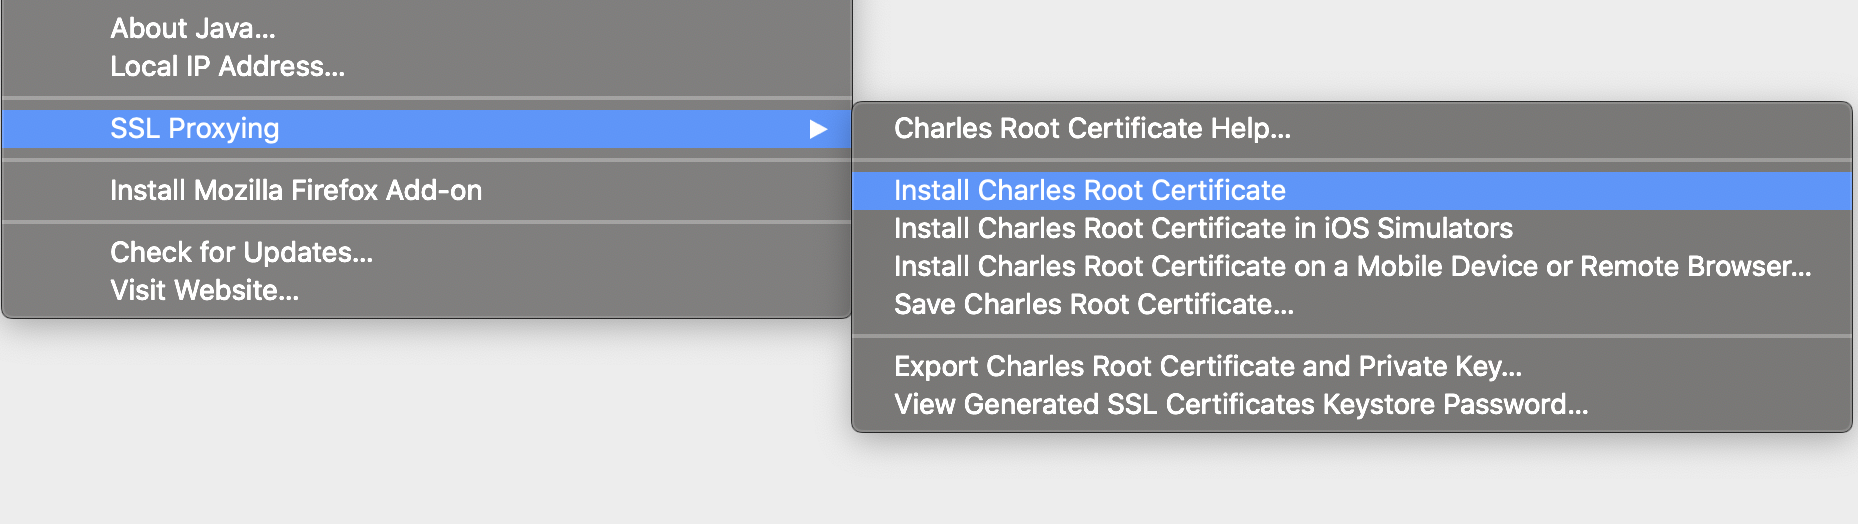Show the computer's local IP address

pos(227,66)
